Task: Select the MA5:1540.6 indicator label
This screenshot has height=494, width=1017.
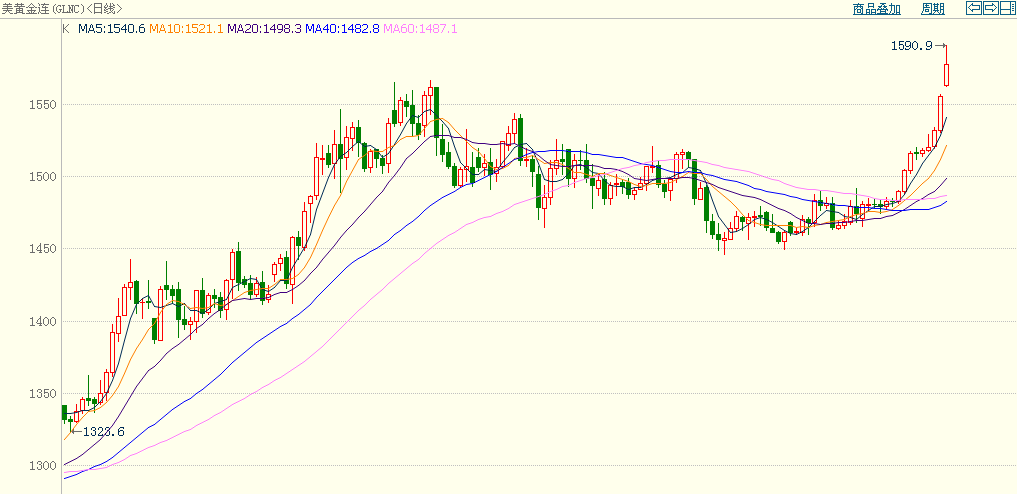Action: pyautogui.click(x=111, y=29)
